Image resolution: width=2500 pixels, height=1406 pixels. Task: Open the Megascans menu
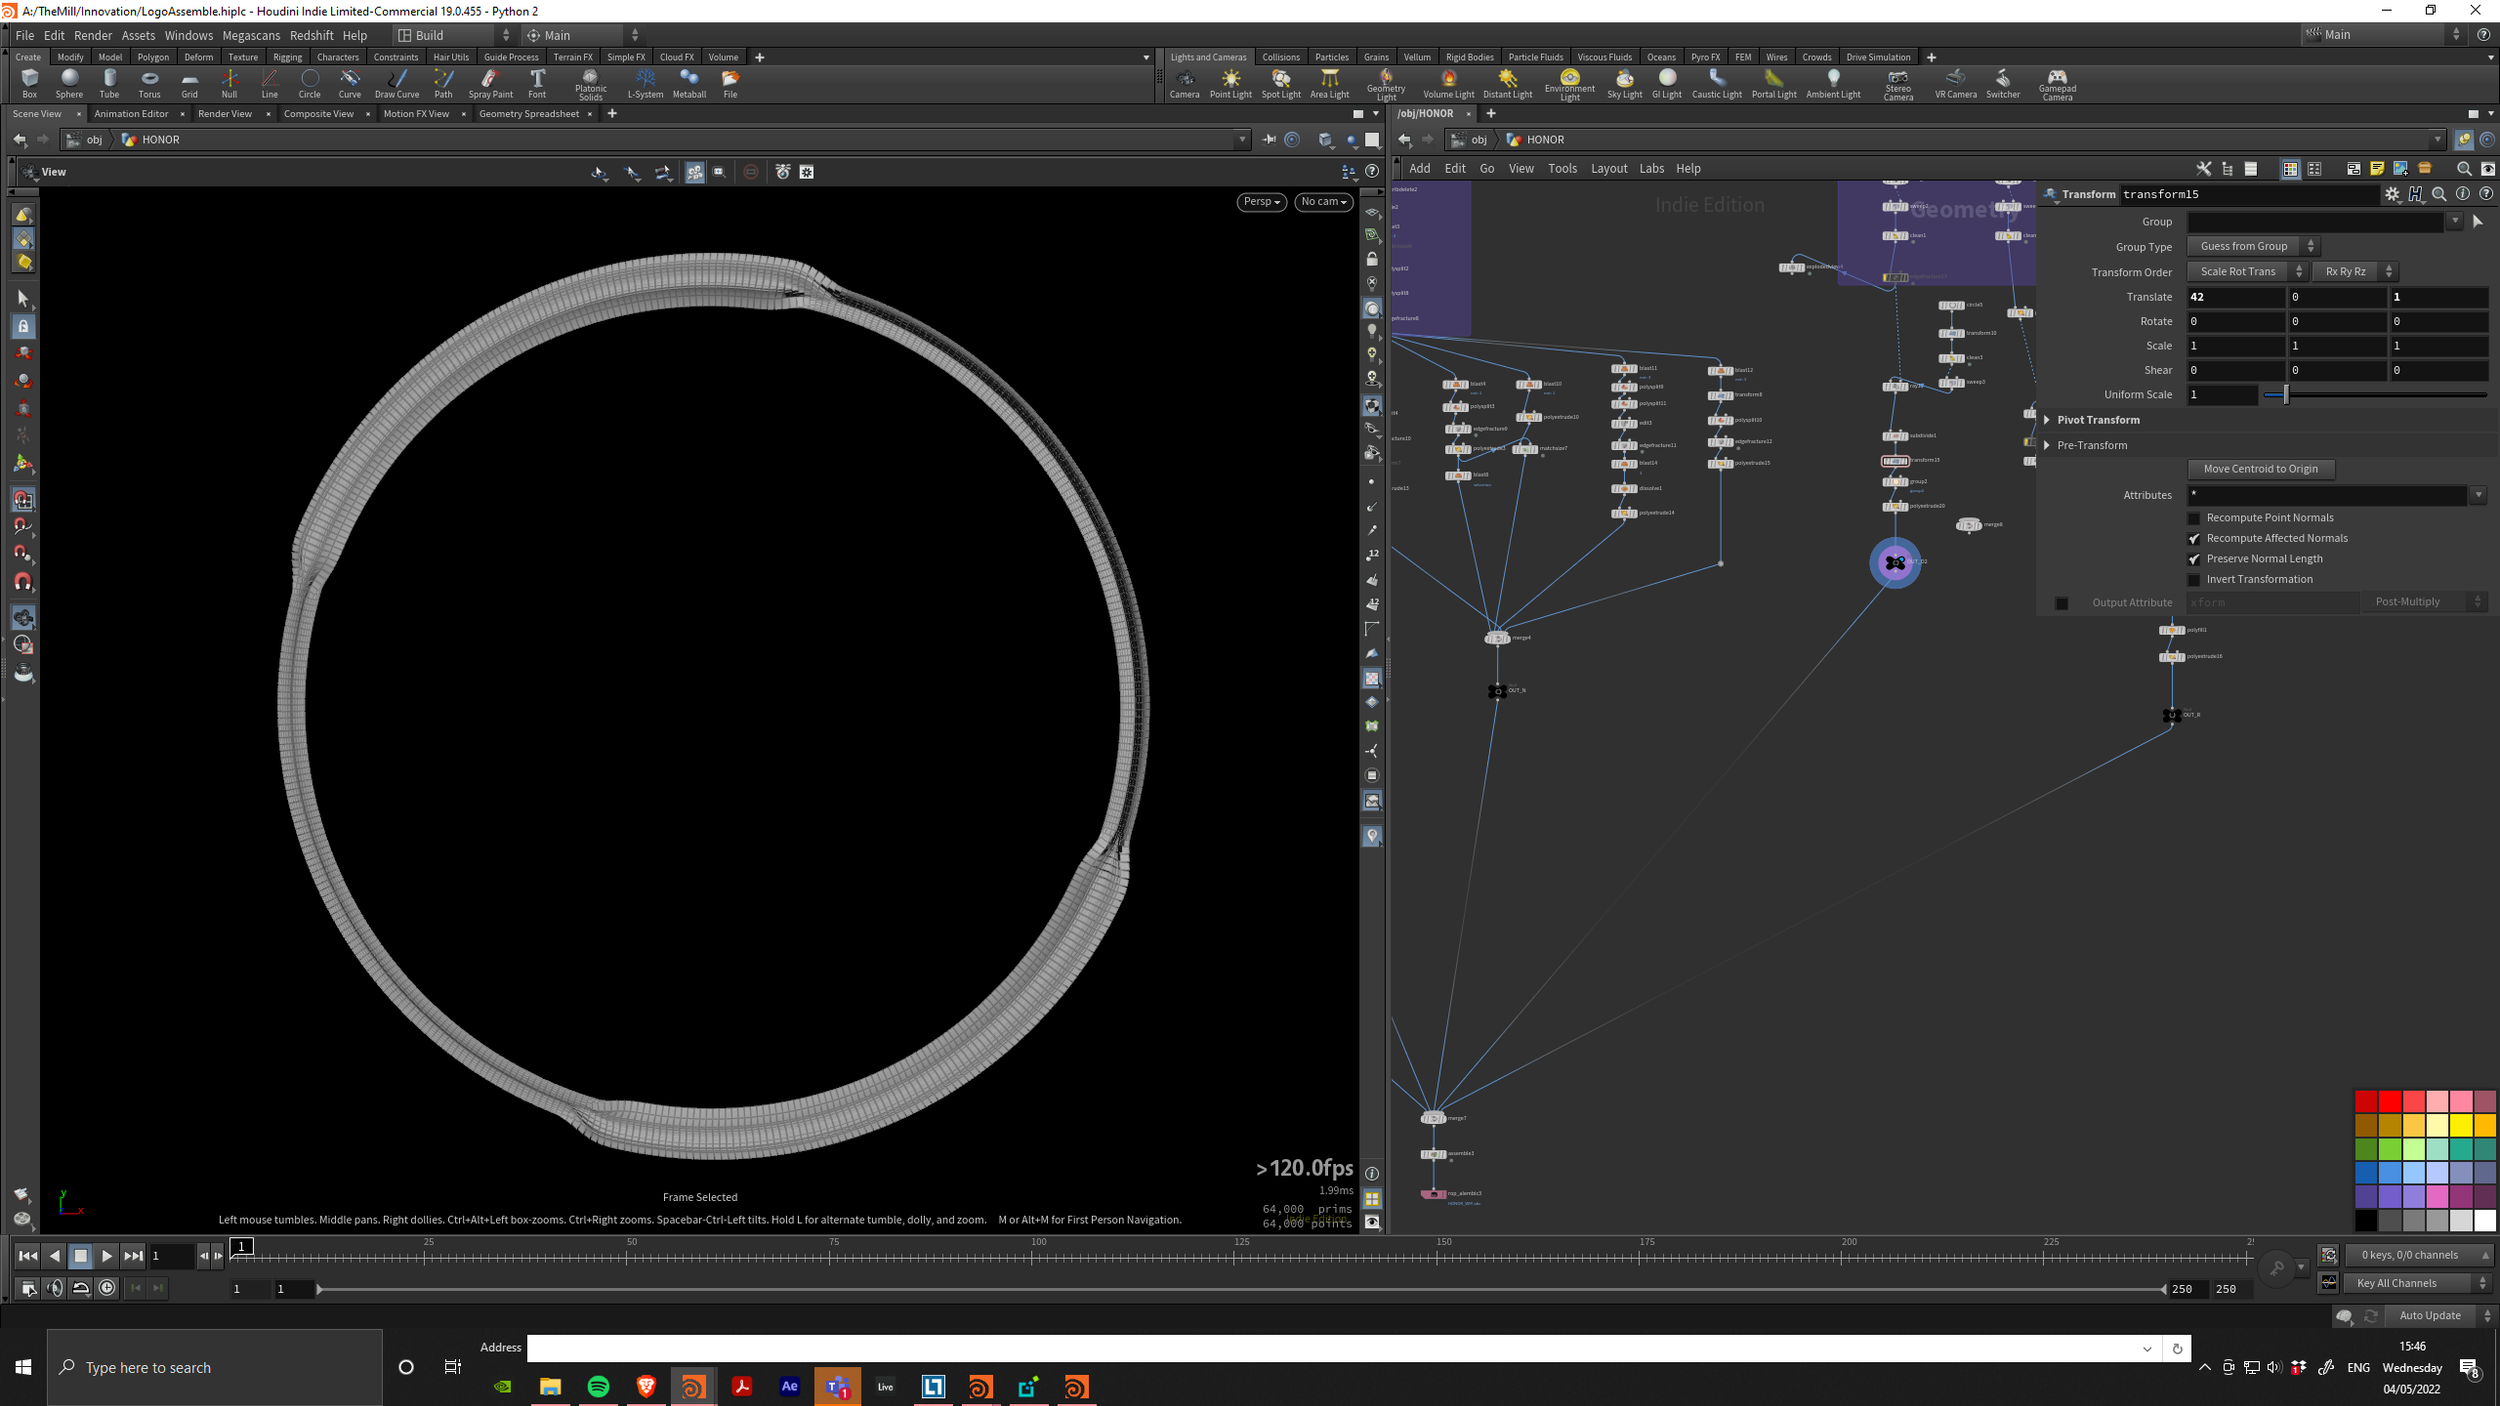(x=250, y=35)
